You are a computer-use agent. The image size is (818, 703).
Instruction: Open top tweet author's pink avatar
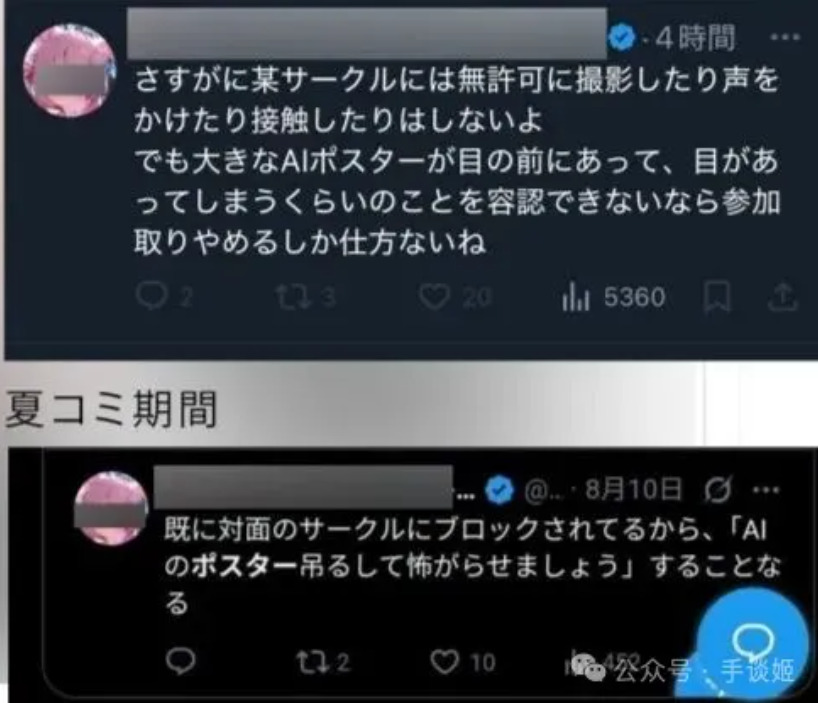point(69,71)
